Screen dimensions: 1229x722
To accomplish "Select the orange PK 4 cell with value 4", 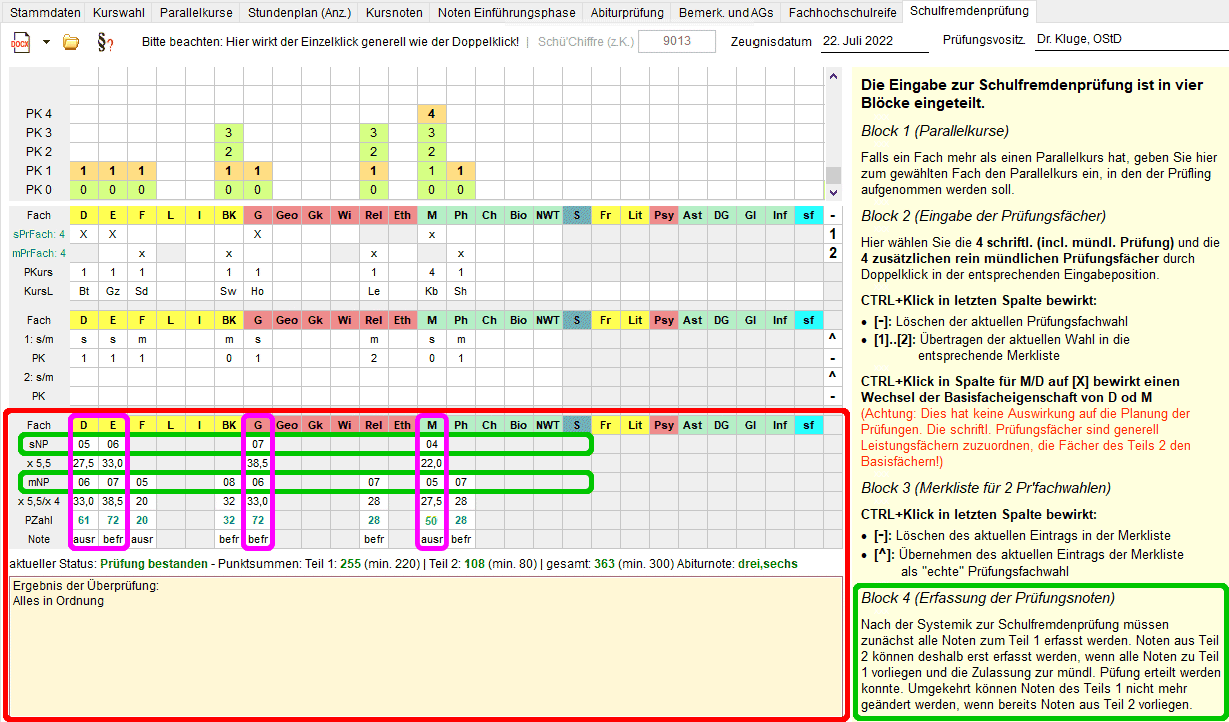I will pyautogui.click(x=432, y=114).
